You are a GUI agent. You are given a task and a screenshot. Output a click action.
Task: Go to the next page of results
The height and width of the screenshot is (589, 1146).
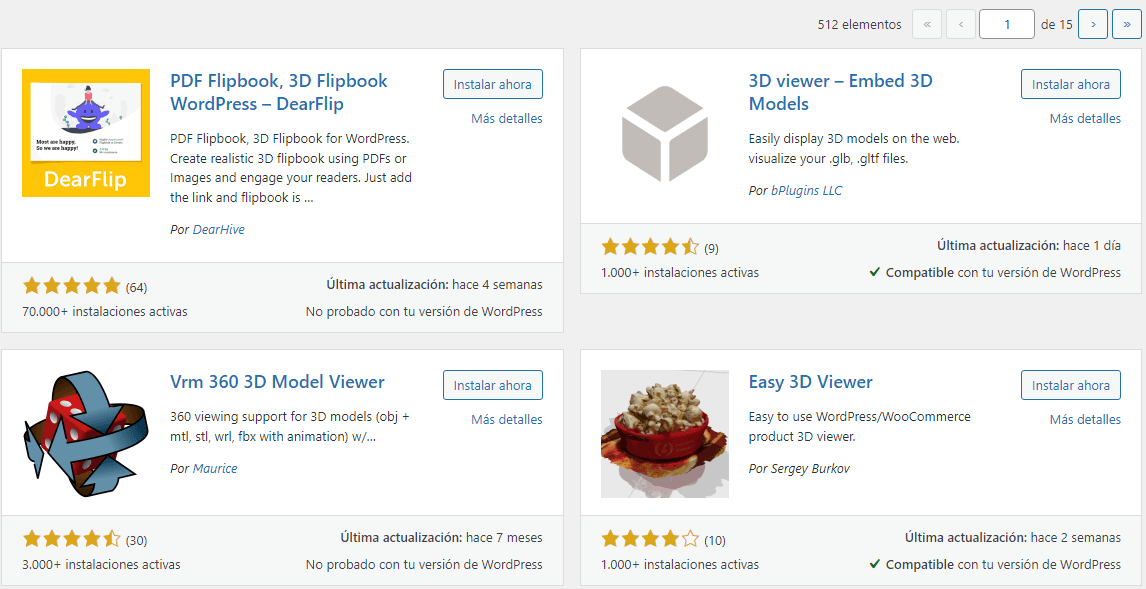[x=1092, y=23]
